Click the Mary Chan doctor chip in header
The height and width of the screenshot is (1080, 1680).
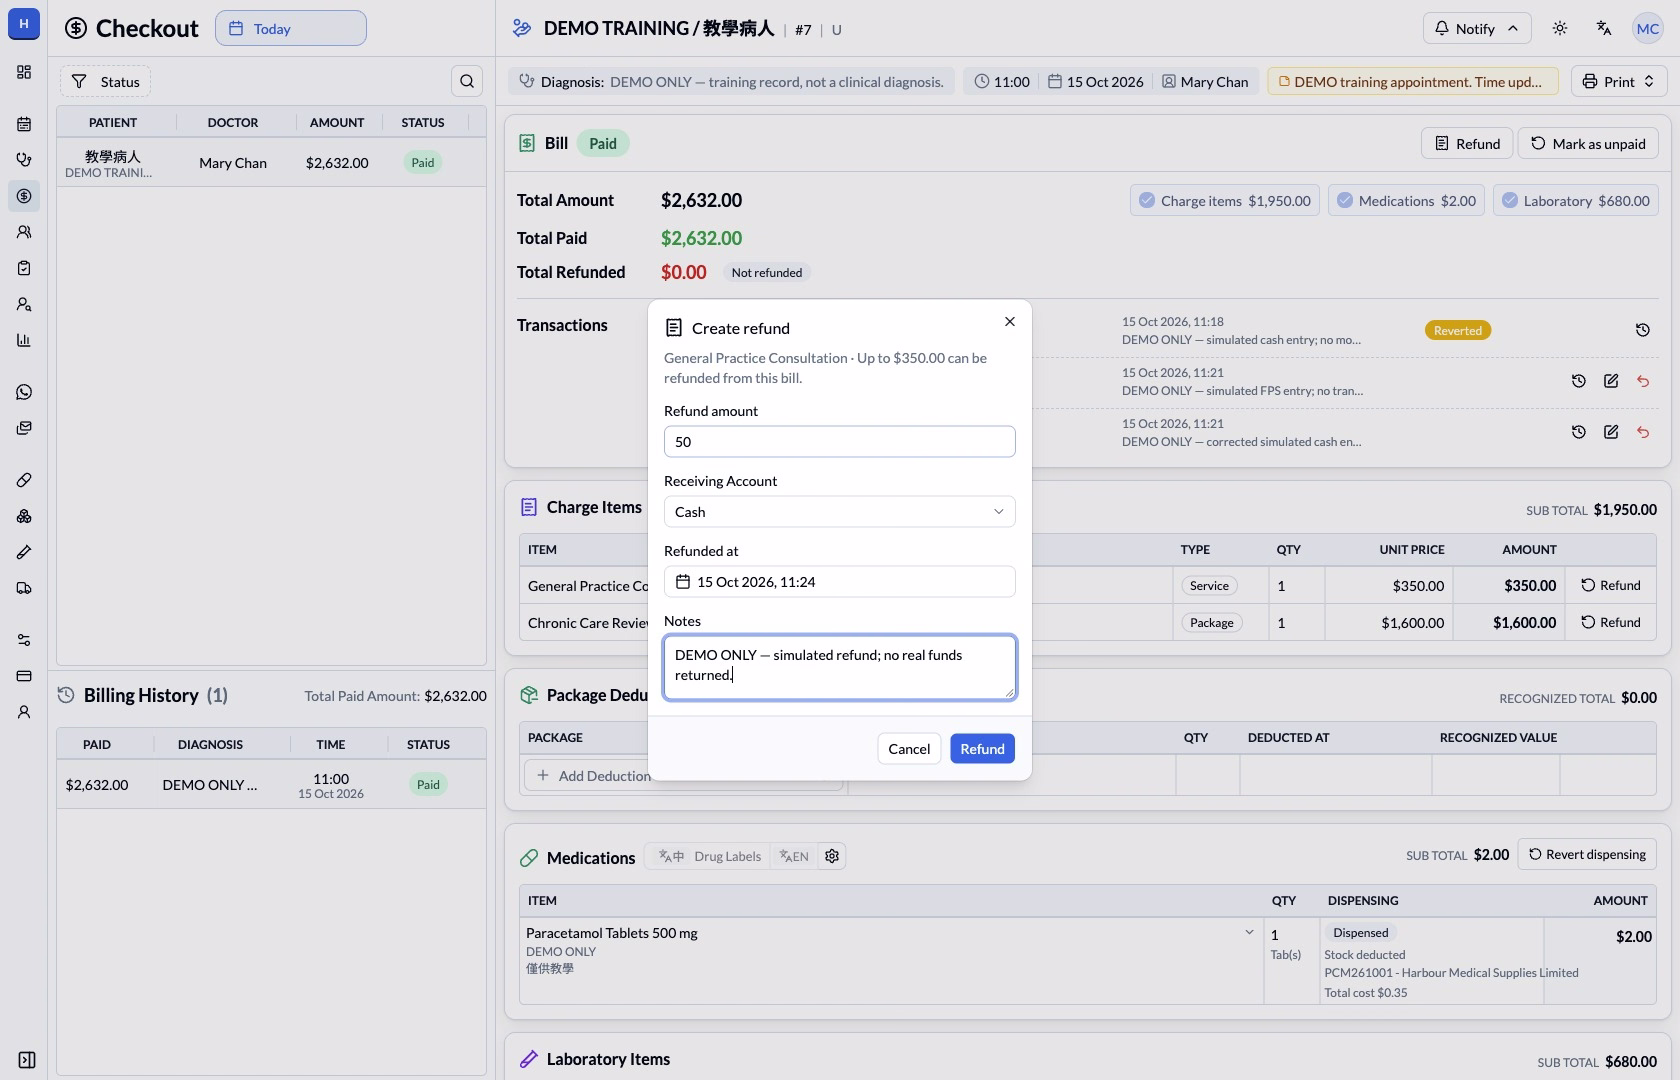coord(1205,81)
